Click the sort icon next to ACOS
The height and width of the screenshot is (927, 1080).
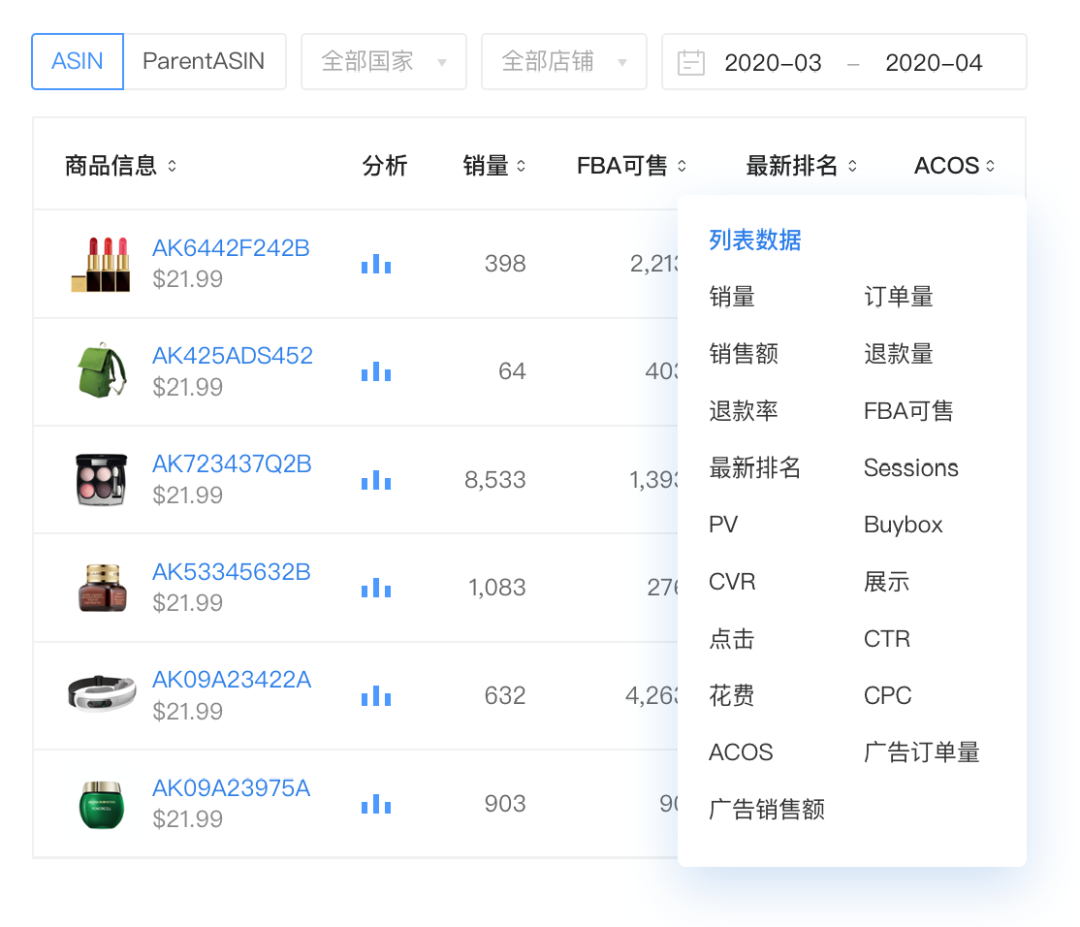click(x=990, y=165)
